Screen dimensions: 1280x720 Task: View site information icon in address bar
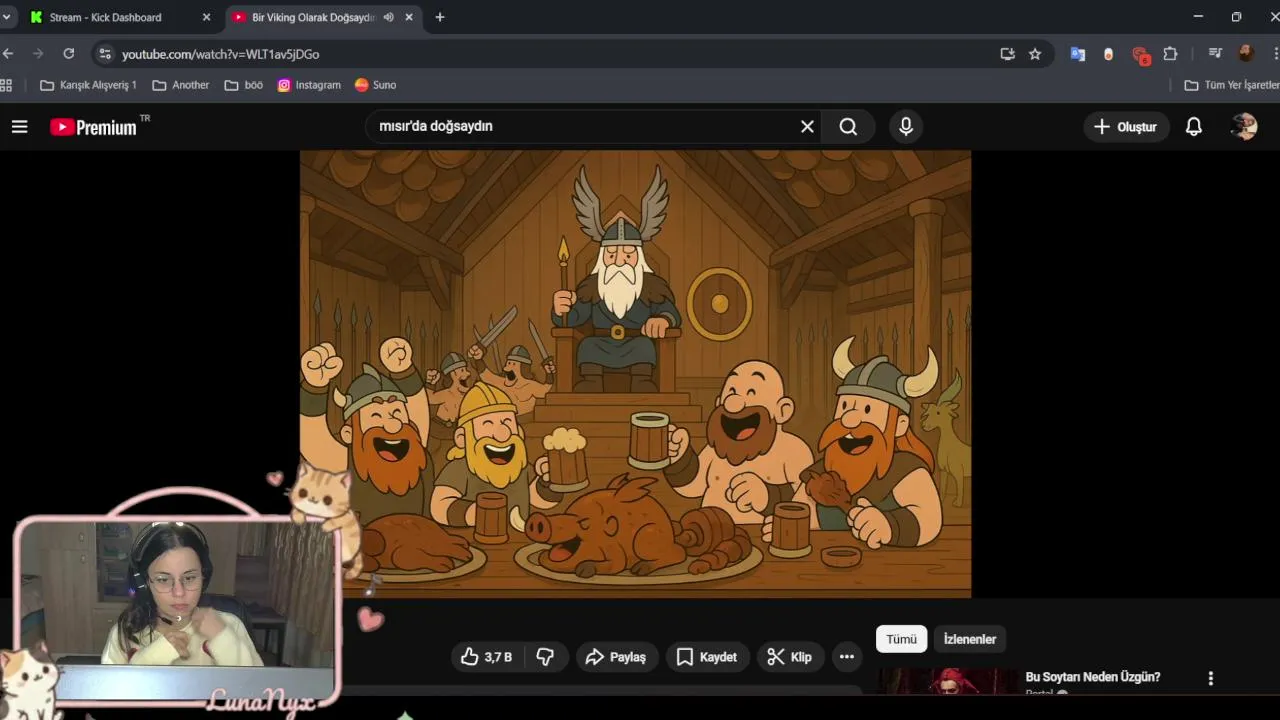click(x=105, y=54)
